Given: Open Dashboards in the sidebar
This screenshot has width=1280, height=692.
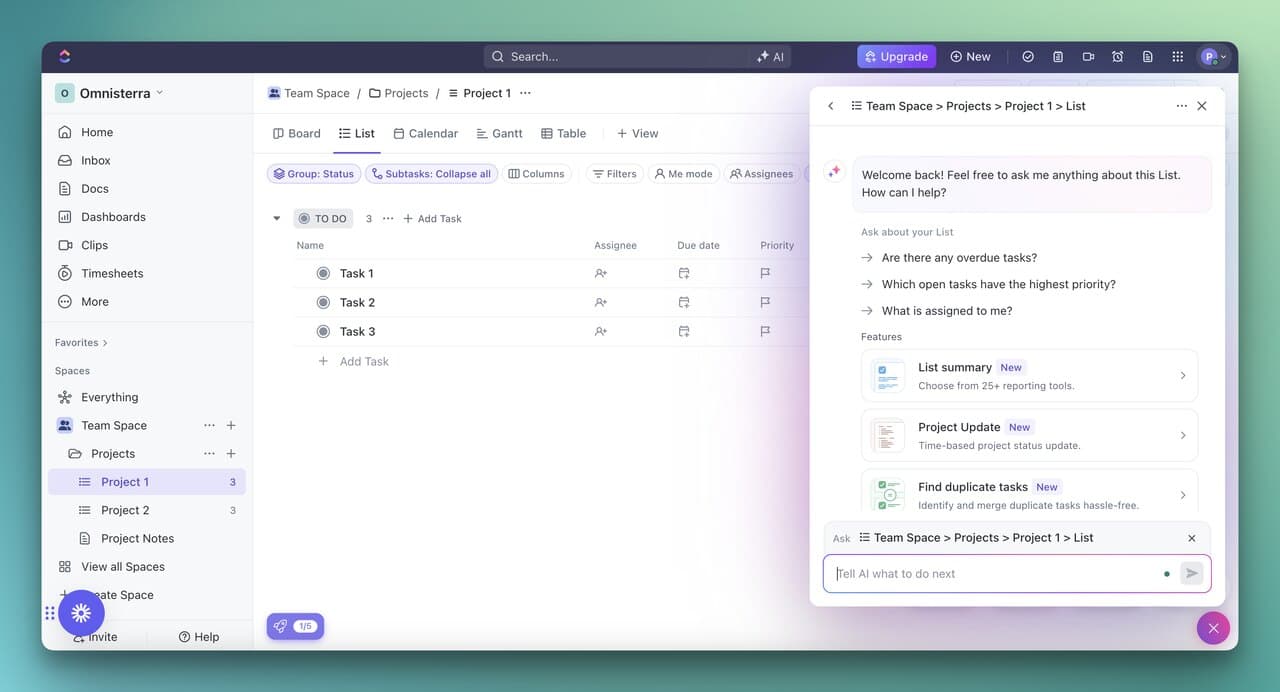Looking at the screenshot, I should (147, 217).
